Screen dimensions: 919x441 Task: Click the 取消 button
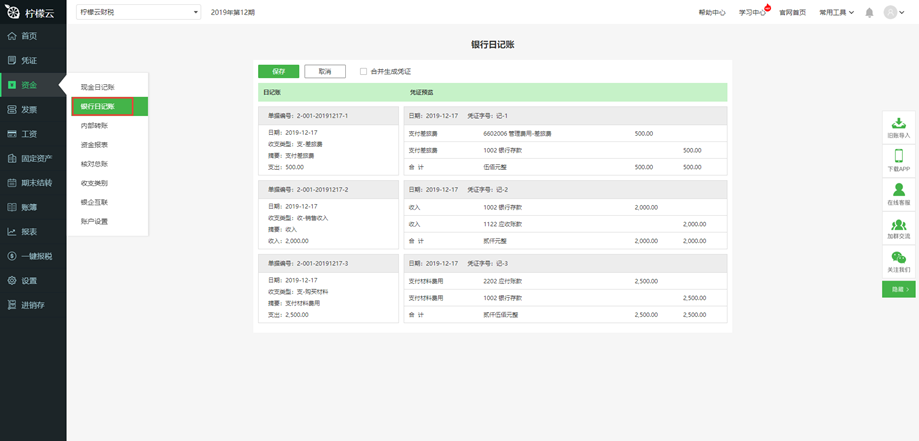pyautogui.click(x=325, y=71)
